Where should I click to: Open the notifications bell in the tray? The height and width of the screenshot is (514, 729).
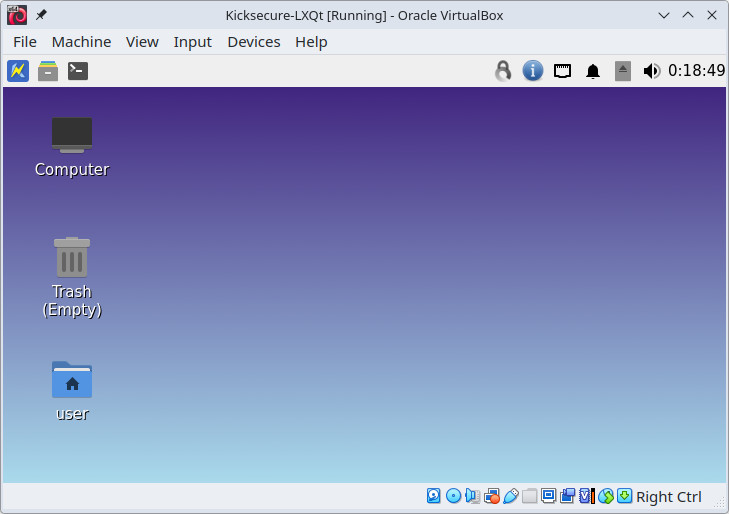pos(593,71)
